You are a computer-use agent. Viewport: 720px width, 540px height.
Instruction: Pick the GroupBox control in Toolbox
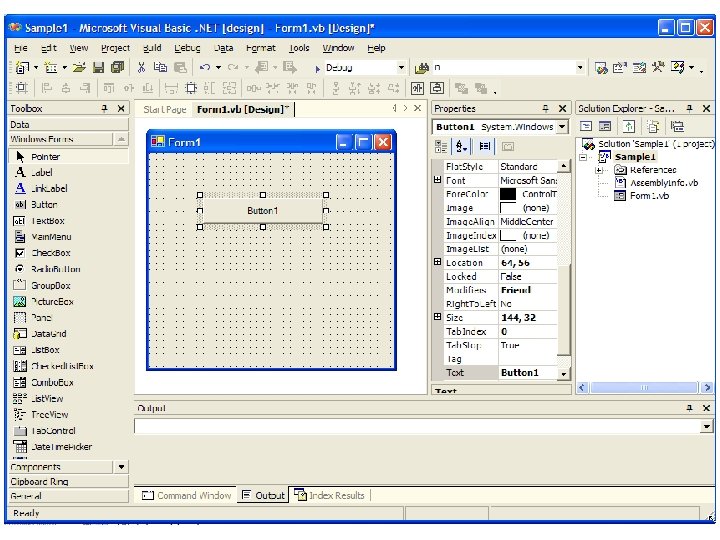68,286
